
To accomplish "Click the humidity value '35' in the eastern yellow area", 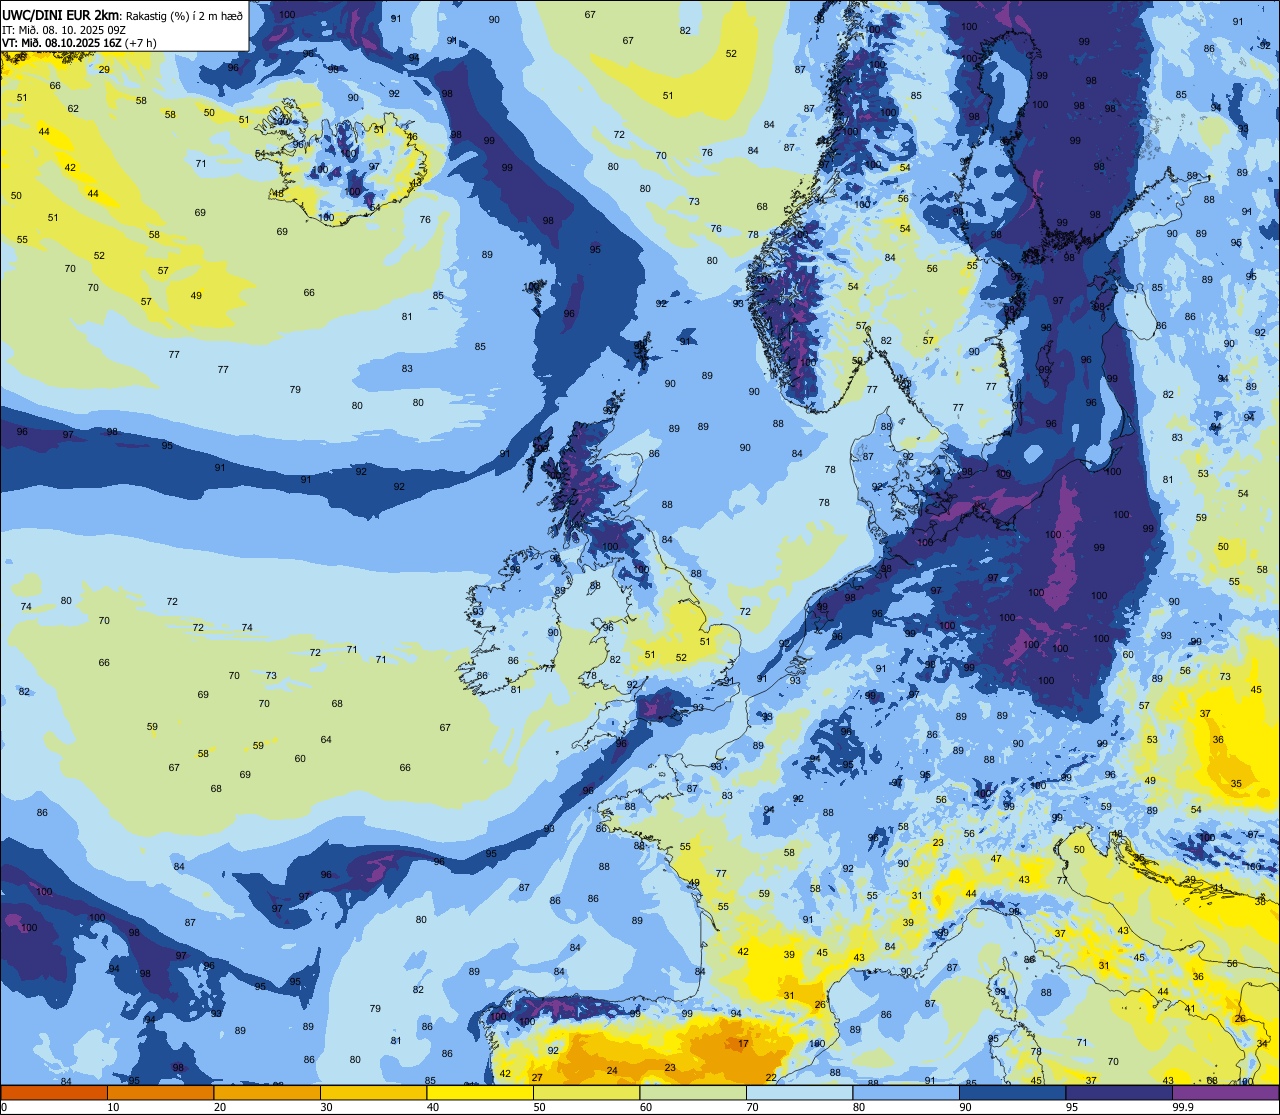I will point(1236,784).
